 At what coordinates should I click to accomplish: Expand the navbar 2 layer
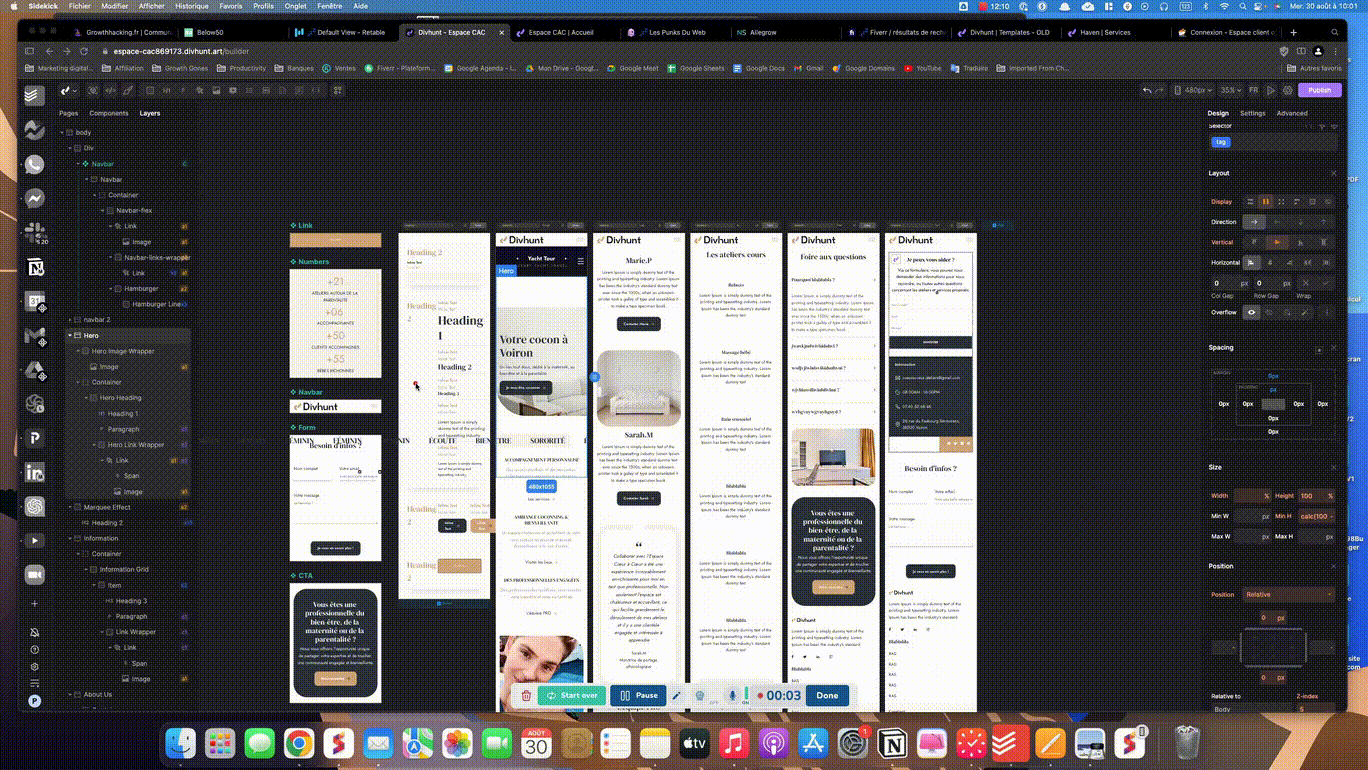tap(70, 320)
